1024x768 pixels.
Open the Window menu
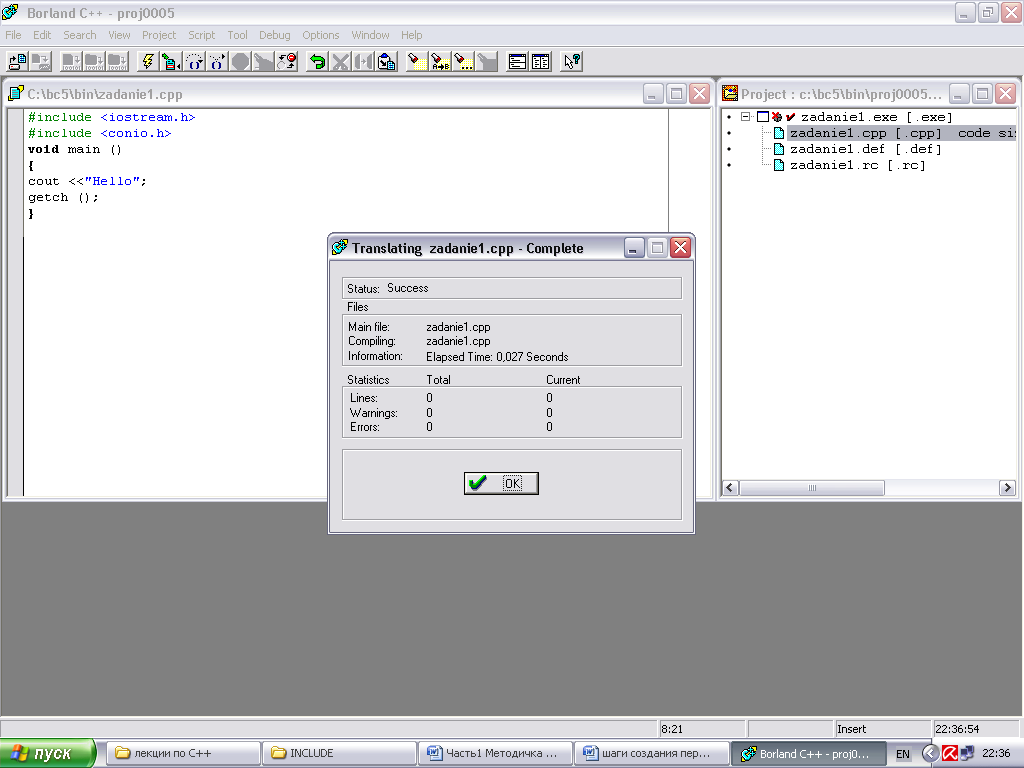pyautogui.click(x=370, y=35)
